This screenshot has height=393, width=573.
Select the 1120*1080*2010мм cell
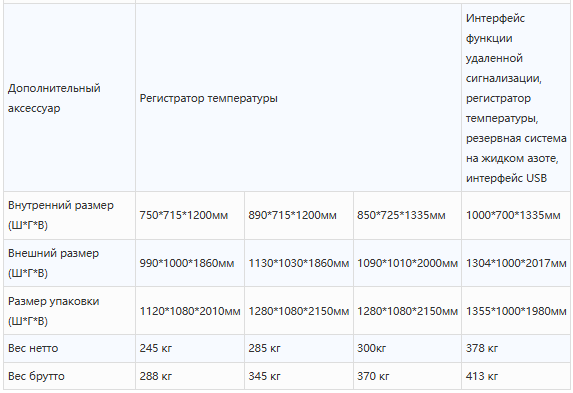point(190,311)
